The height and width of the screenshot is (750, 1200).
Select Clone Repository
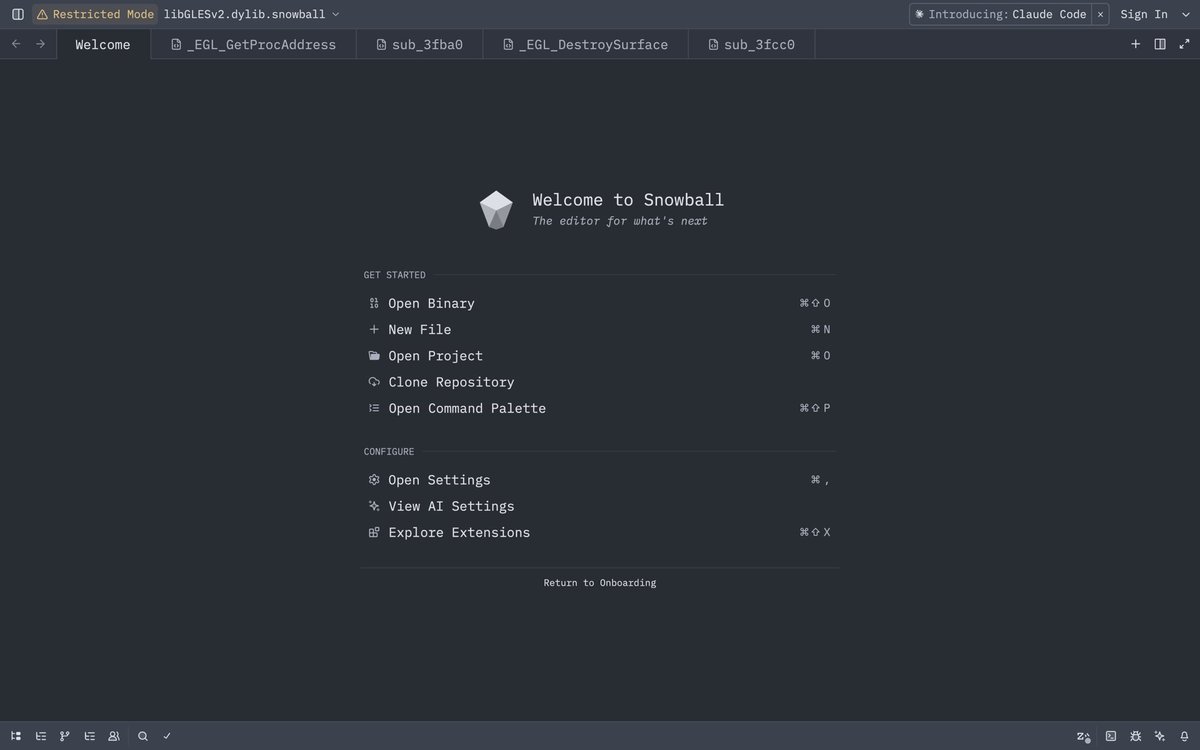pyautogui.click(x=600, y=382)
